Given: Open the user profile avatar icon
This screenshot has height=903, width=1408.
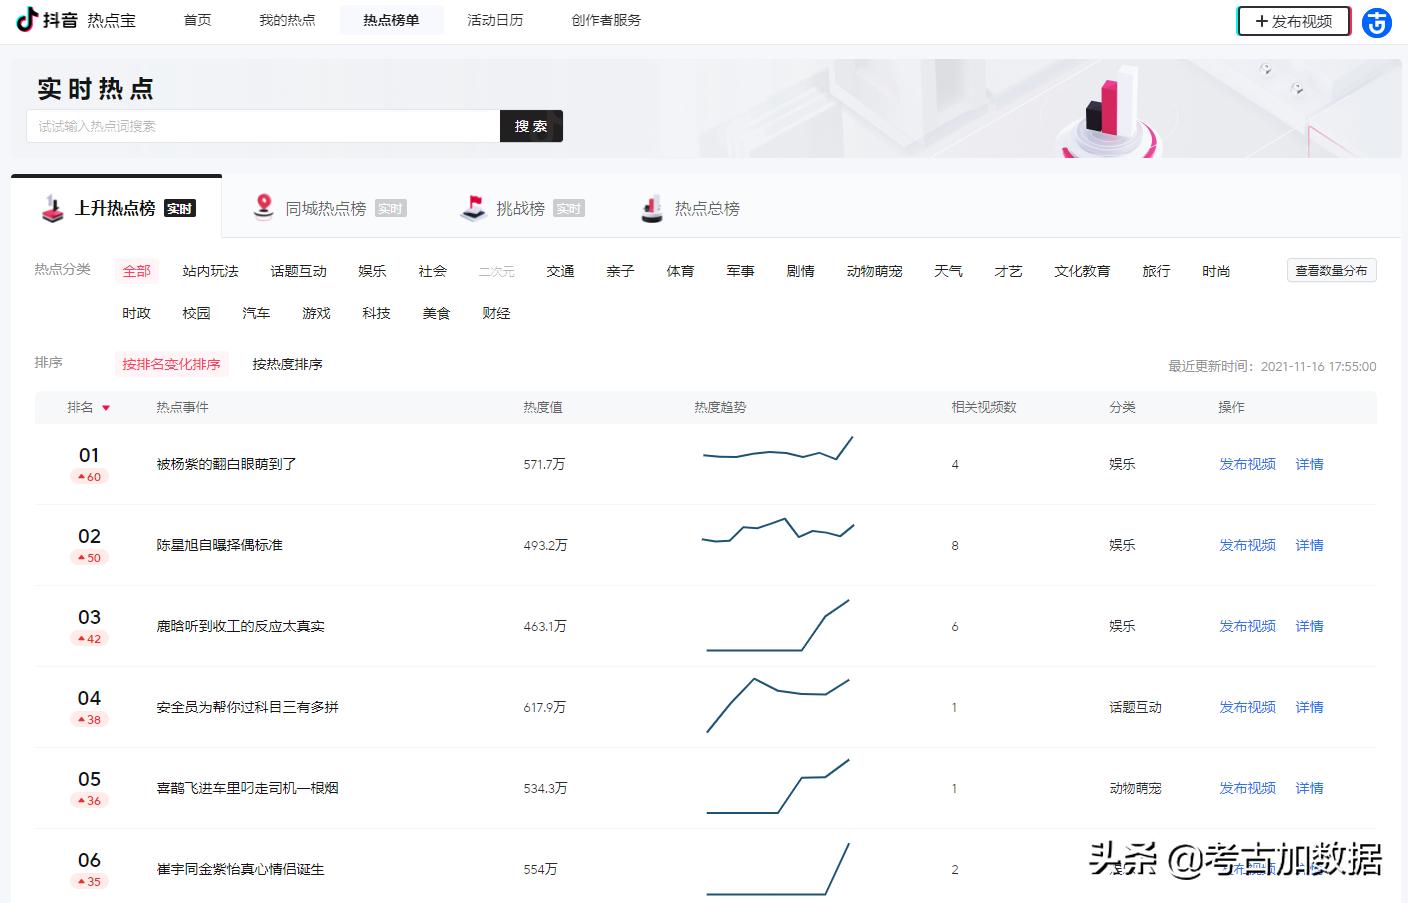Looking at the screenshot, I should (x=1377, y=22).
